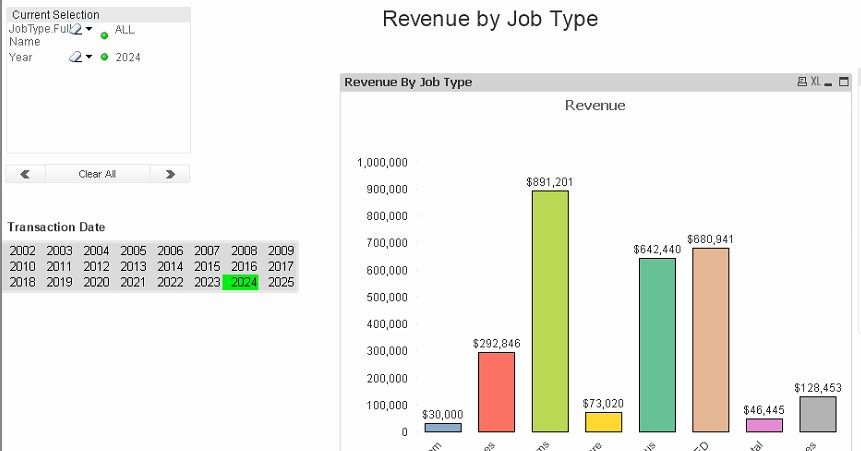
Task: Pick year 2015 from the year list
Action: 207,266
